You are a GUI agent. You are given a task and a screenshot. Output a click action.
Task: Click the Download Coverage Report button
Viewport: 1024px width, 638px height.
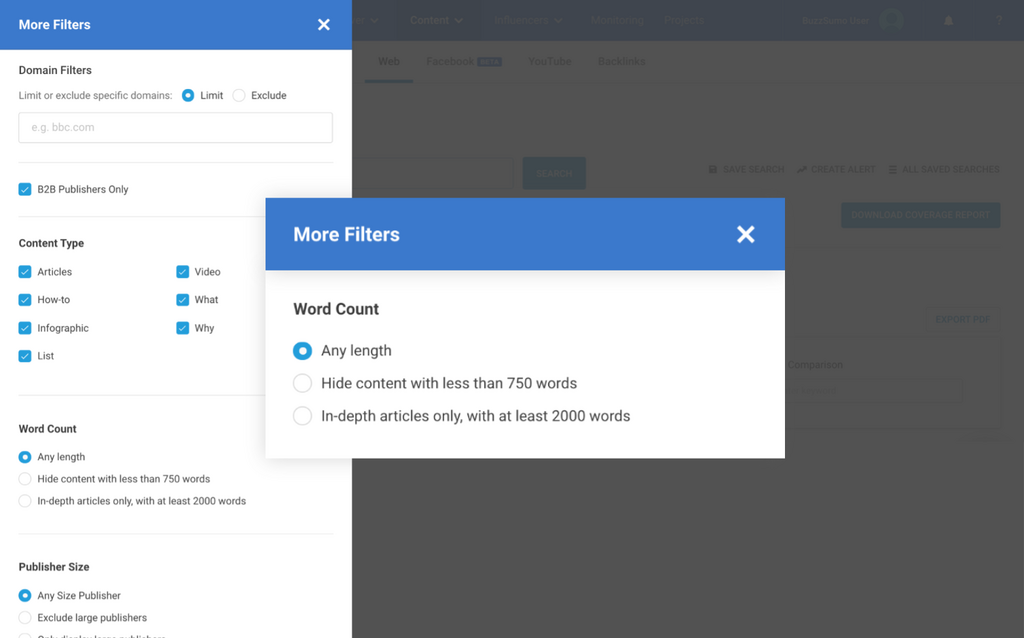point(920,215)
